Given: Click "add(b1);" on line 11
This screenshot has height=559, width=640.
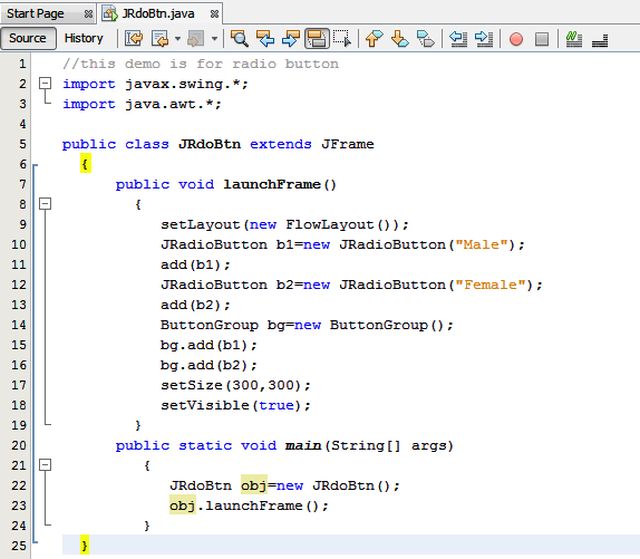Looking at the screenshot, I should point(196,265).
